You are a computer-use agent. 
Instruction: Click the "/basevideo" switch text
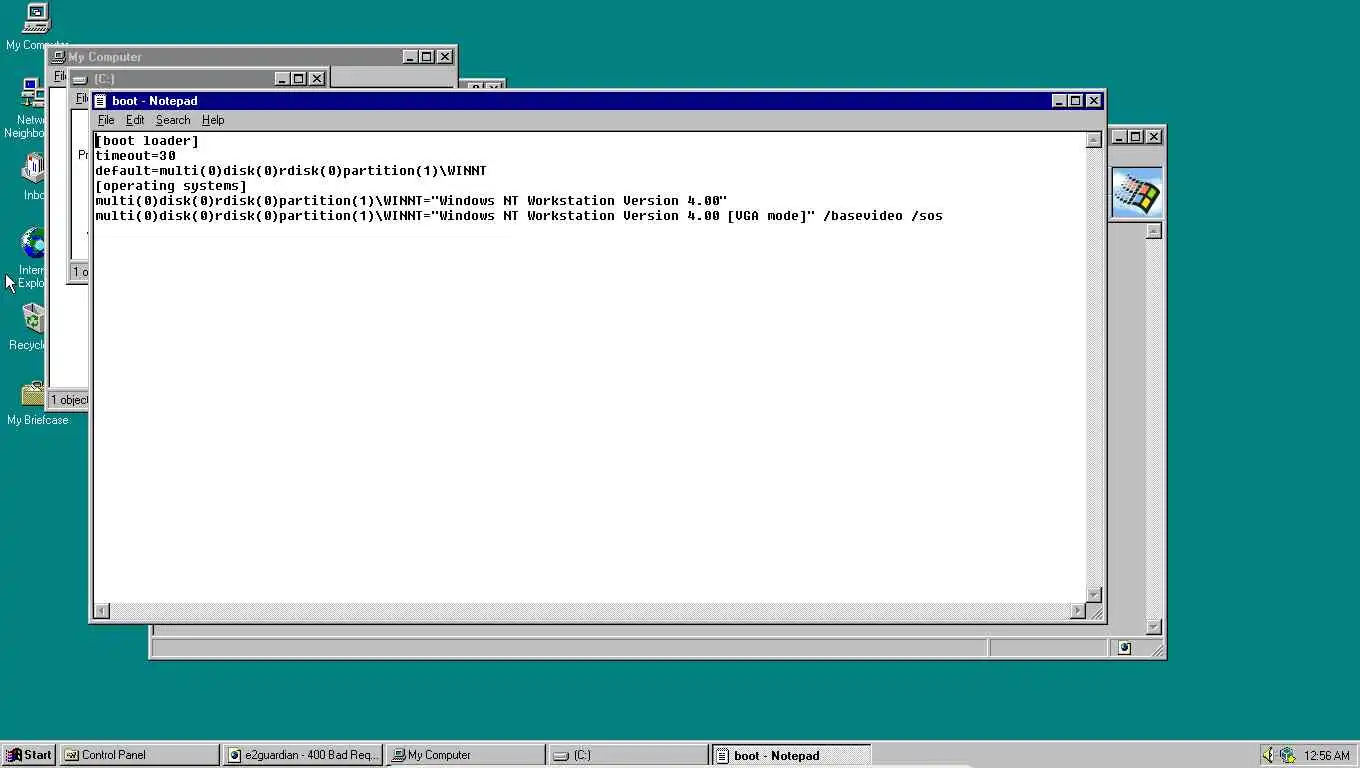[863, 216]
